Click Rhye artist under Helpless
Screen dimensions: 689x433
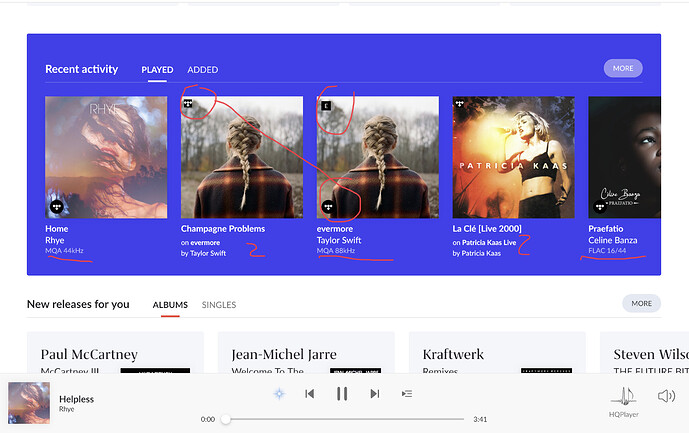click(67, 409)
